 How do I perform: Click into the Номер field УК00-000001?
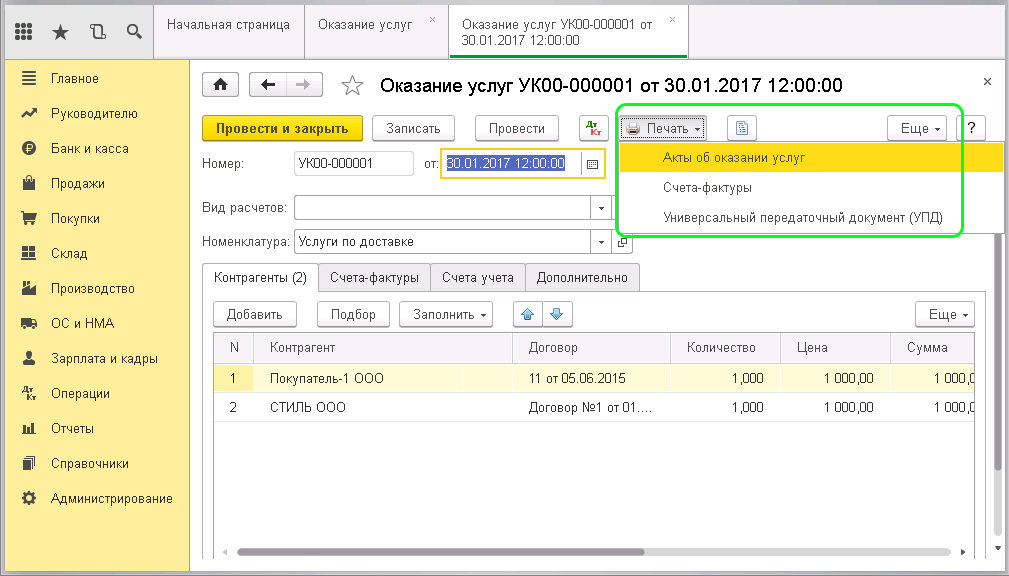point(353,163)
